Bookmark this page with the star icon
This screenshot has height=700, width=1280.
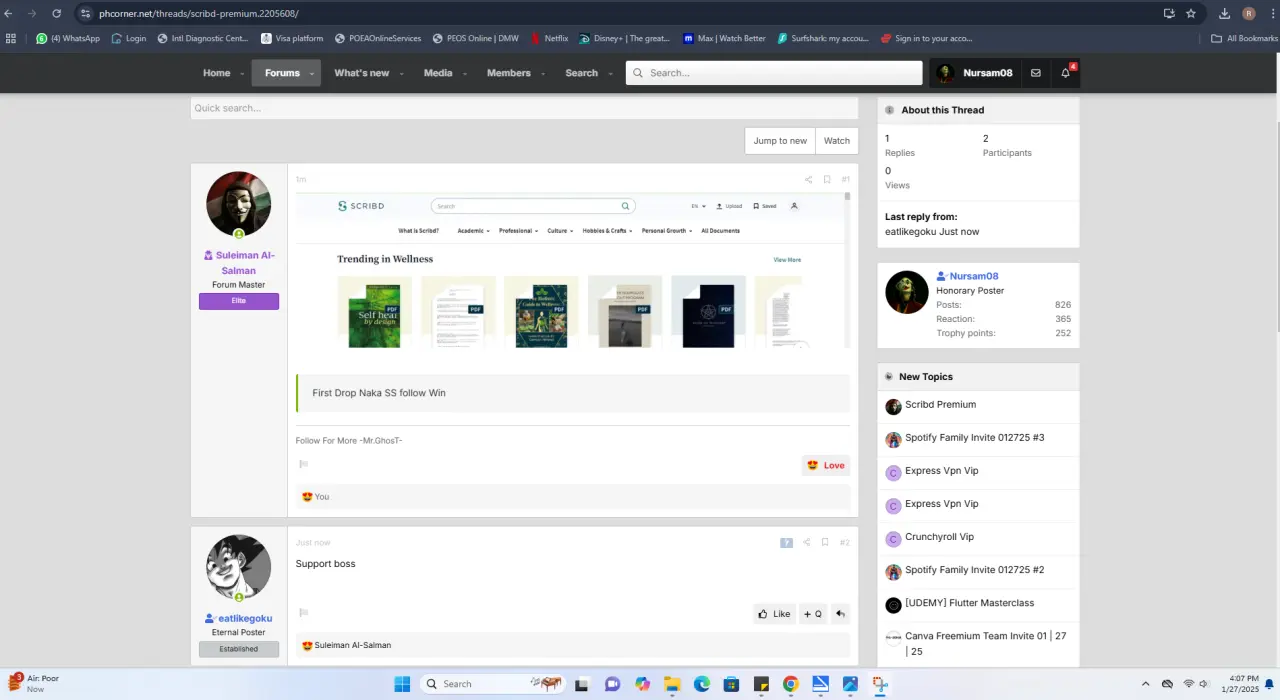(x=1191, y=13)
